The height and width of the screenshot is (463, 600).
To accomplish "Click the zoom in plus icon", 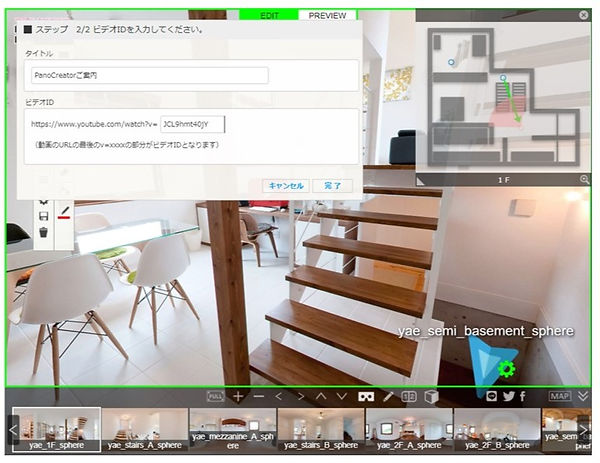I will (x=238, y=396).
